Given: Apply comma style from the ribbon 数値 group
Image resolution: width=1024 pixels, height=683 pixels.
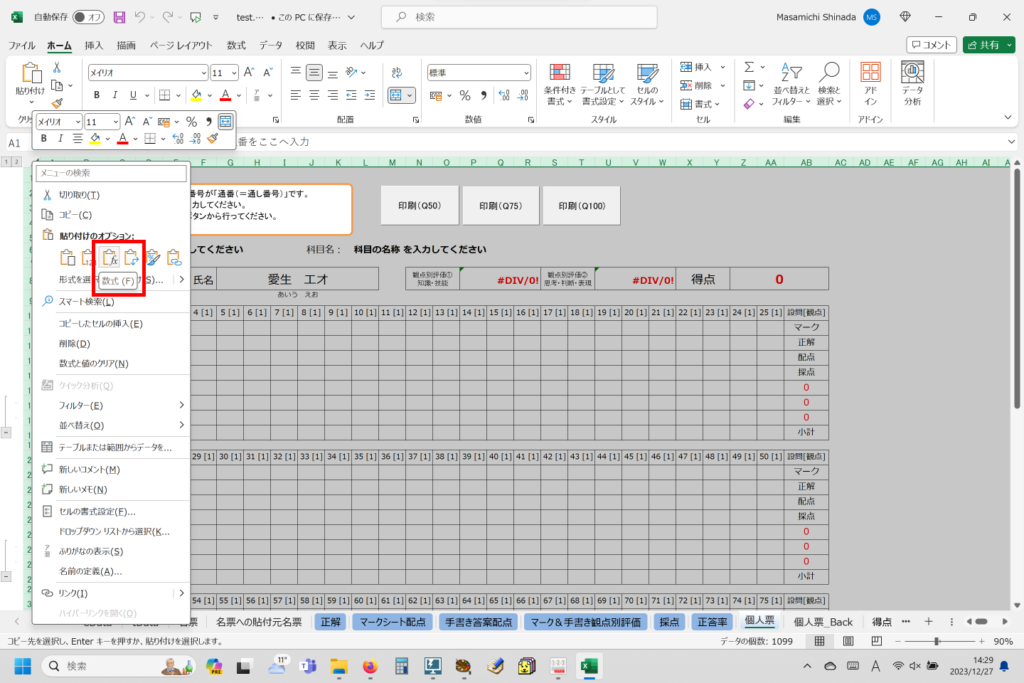Looking at the screenshot, I should click(x=483, y=95).
